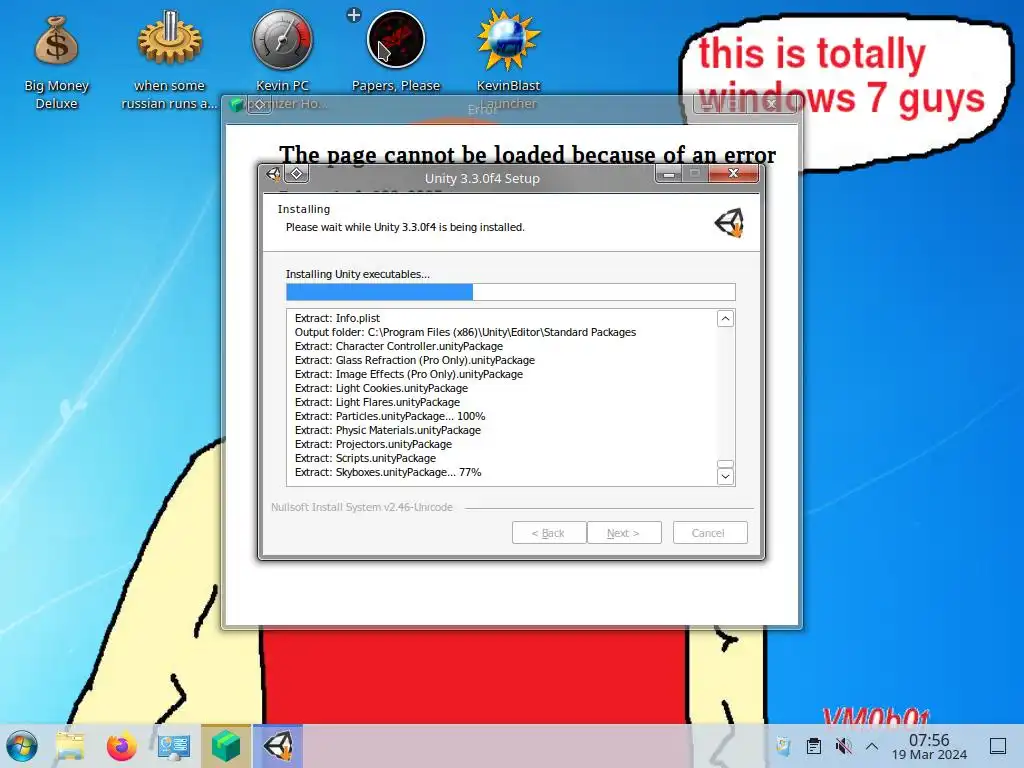The image size is (1024, 768).
Task: Open the 'when some russian runs a...' gear icon
Action: pos(169,59)
